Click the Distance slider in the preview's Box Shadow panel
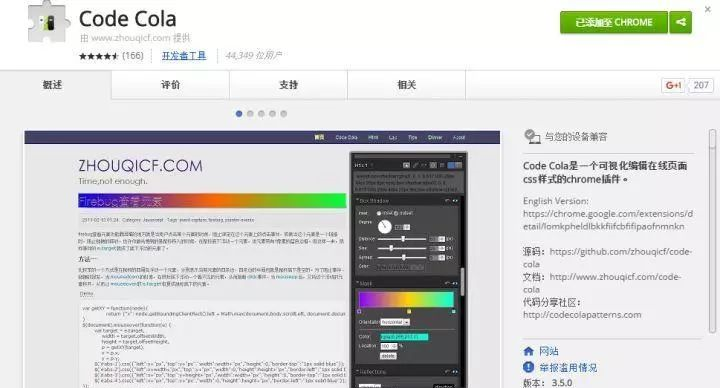Screen dimensions: 720x388 click(402, 239)
